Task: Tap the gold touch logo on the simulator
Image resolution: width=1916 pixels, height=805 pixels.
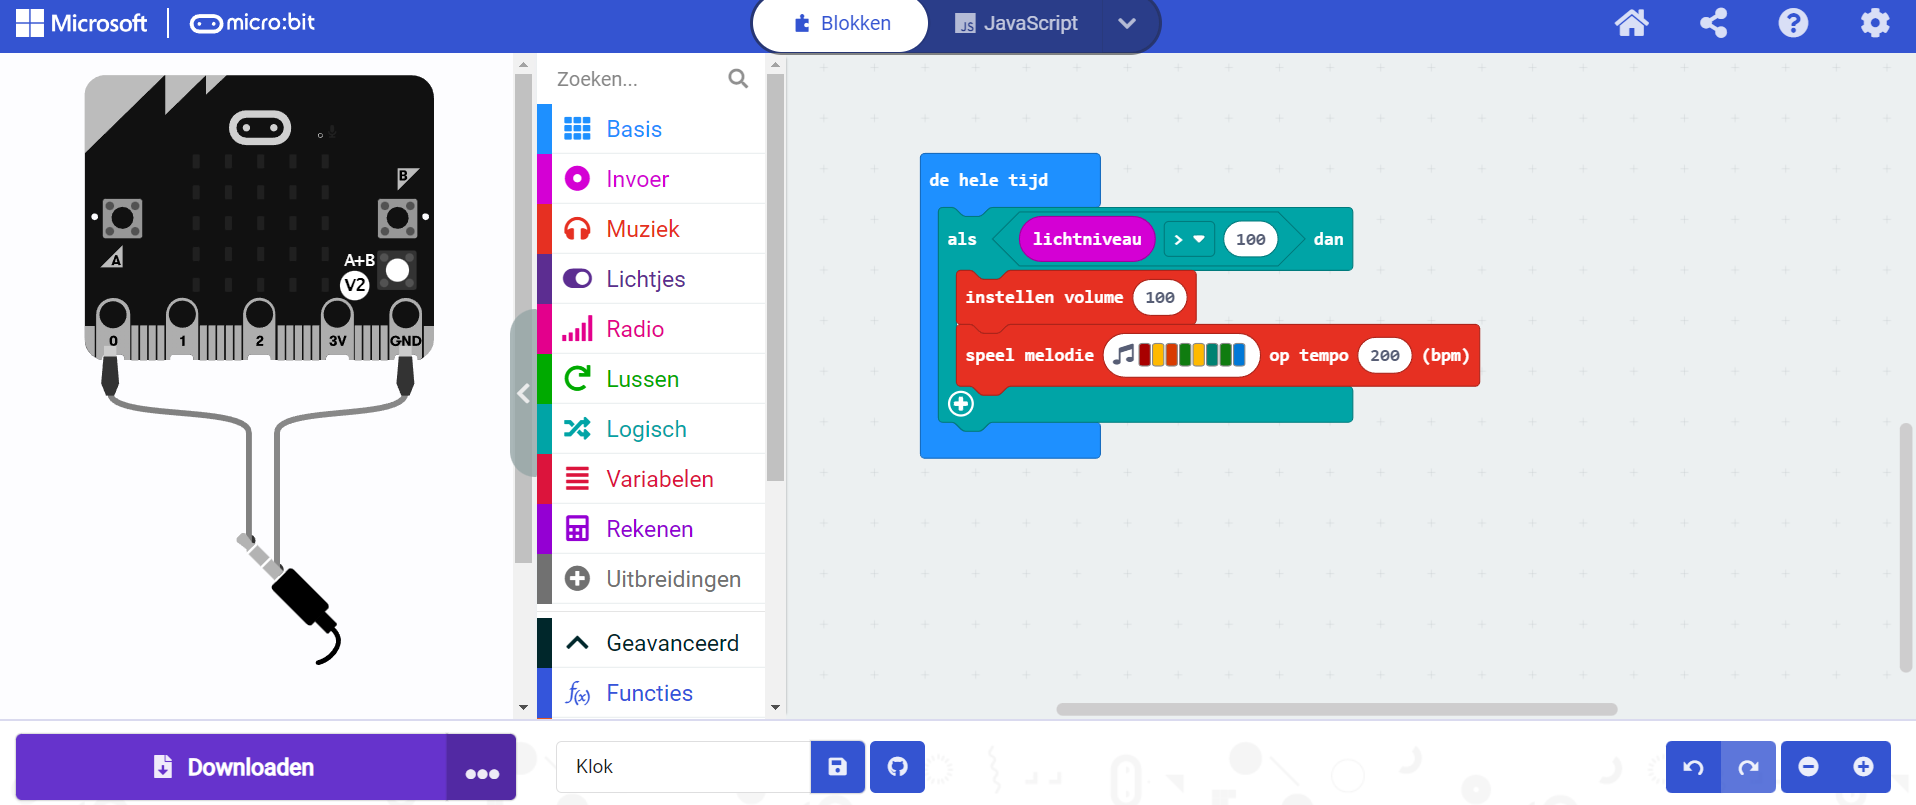Action: pyautogui.click(x=260, y=128)
